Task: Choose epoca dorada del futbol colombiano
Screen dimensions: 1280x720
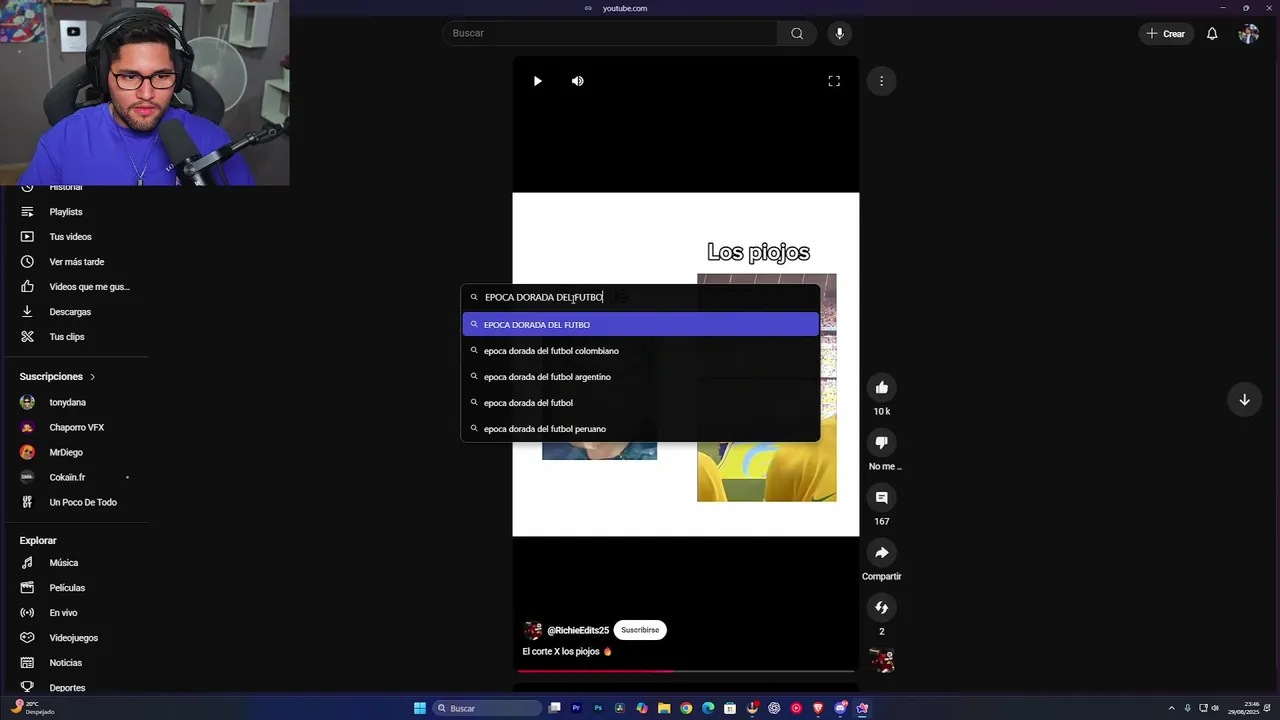Action: coord(640,351)
